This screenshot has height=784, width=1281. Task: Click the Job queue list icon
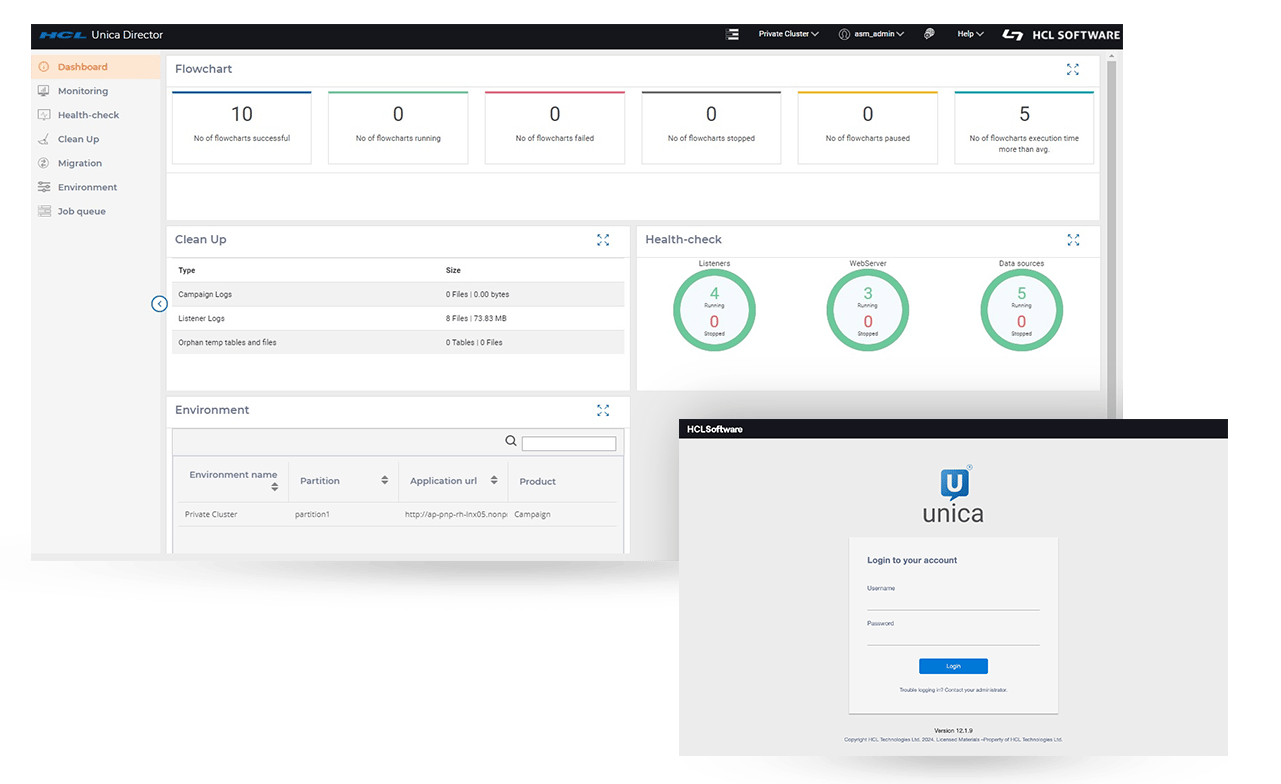43,211
